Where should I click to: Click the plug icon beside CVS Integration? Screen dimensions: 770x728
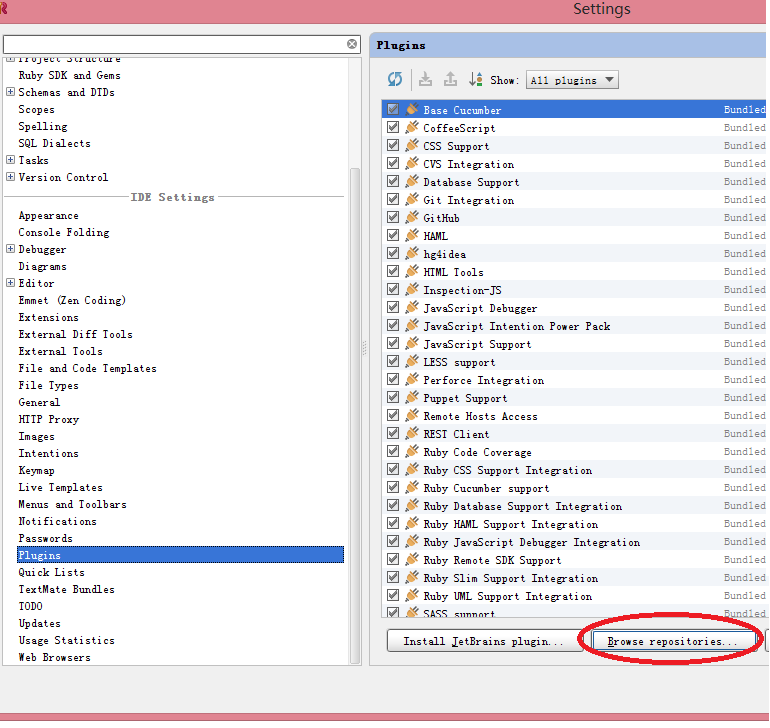(x=412, y=163)
